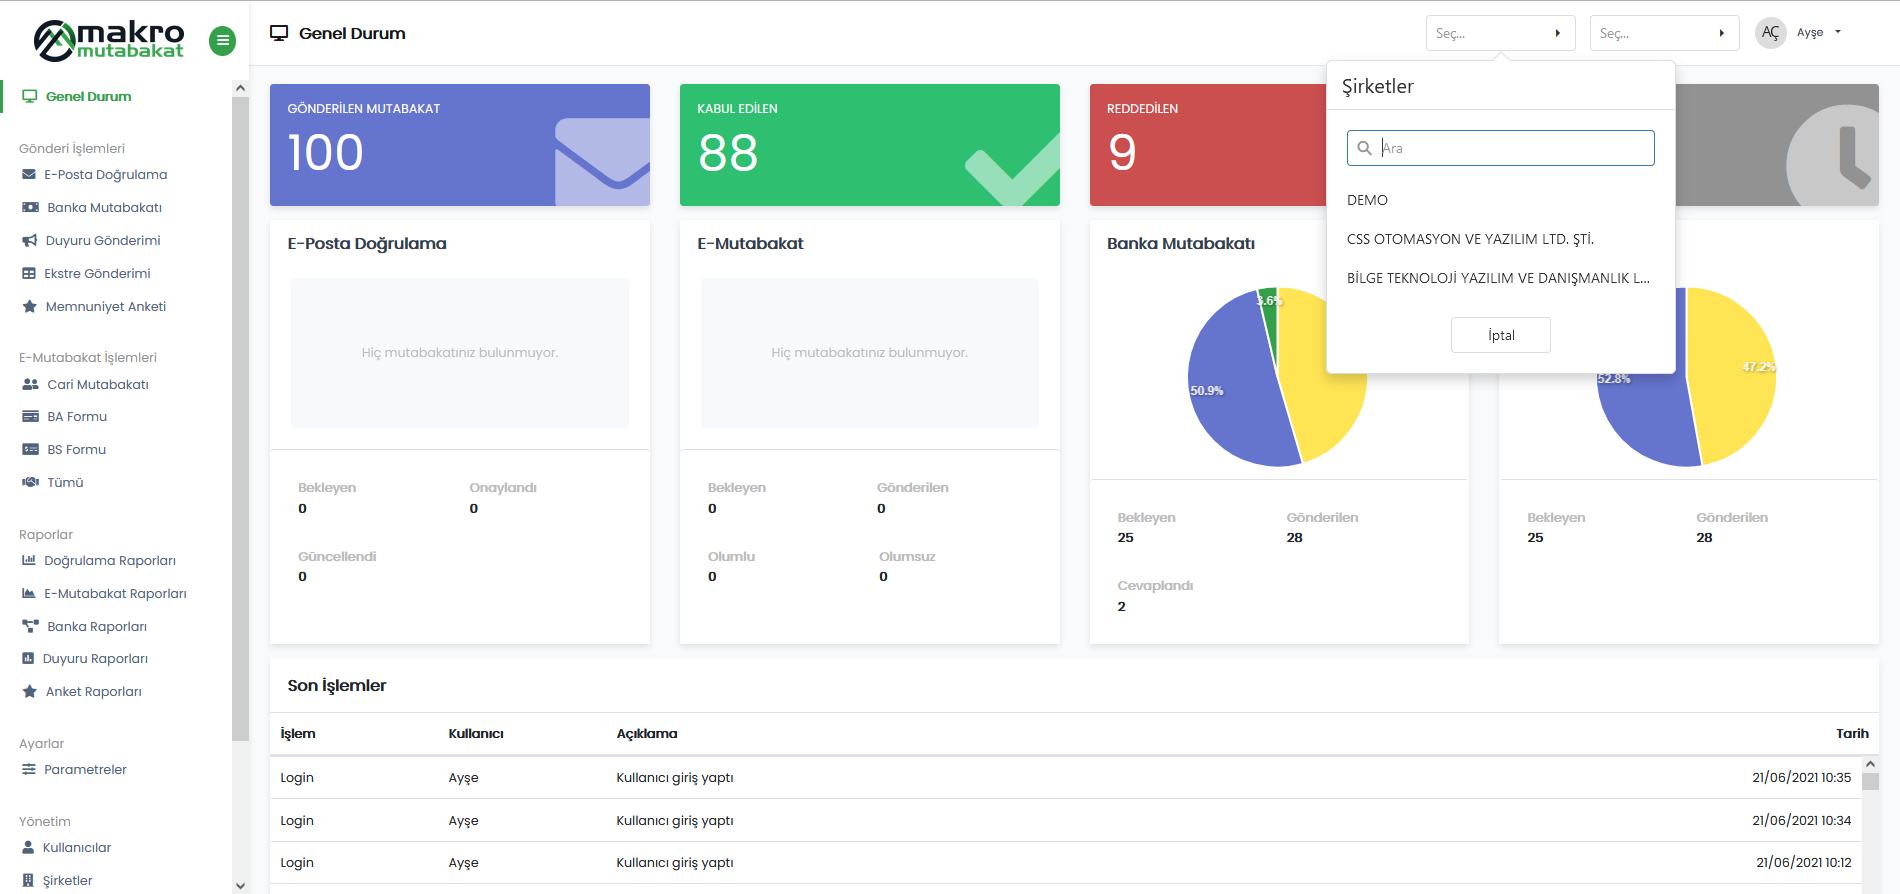Open the BA Formu menu item
The width and height of the screenshot is (1900, 894).
point(77,417)
